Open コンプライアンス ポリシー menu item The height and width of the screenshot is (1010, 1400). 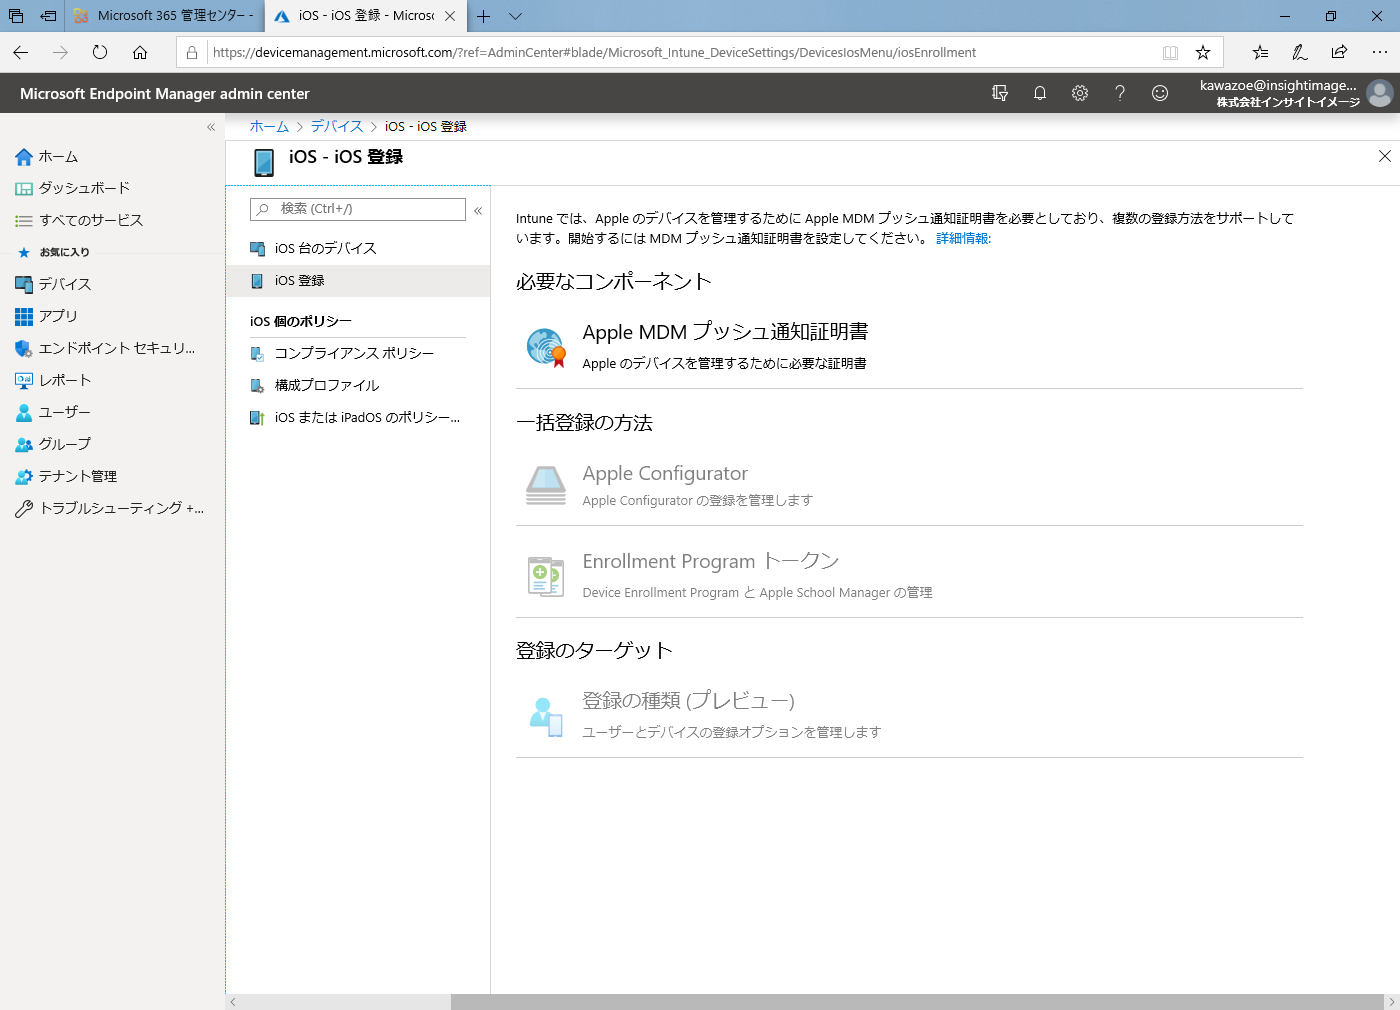pos(358,353)
